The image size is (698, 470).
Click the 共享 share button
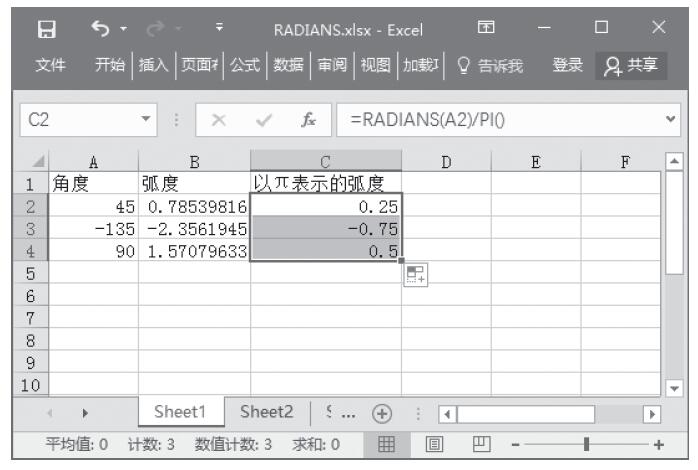634,66
